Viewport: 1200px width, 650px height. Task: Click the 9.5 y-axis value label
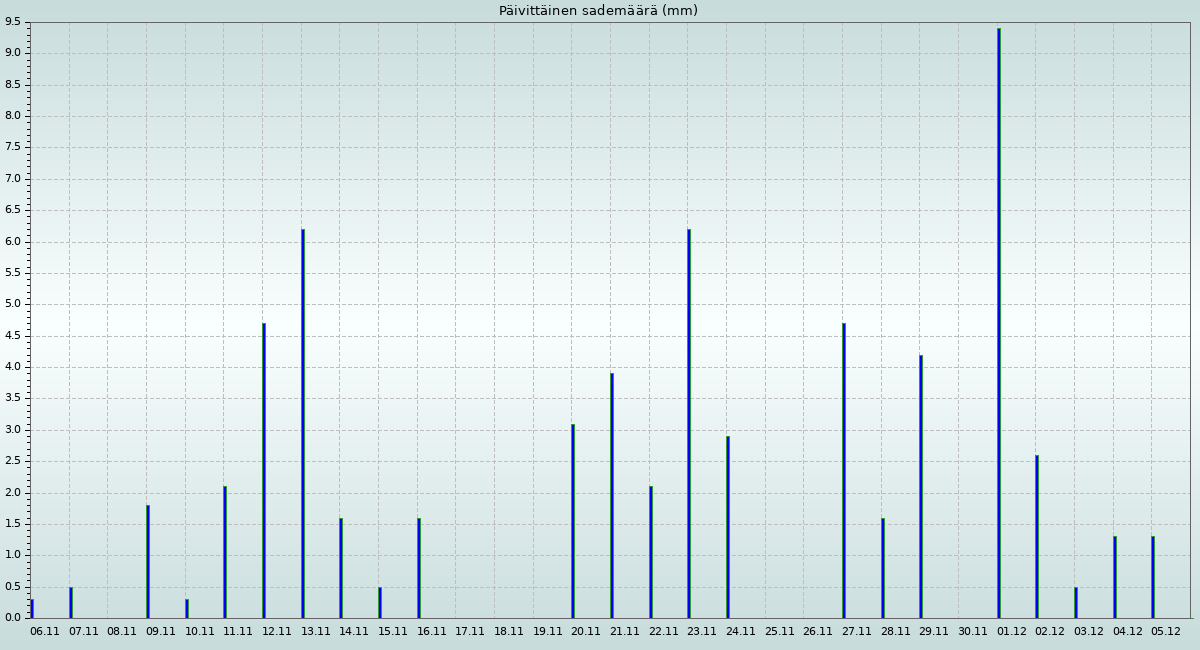pos(12,22)
